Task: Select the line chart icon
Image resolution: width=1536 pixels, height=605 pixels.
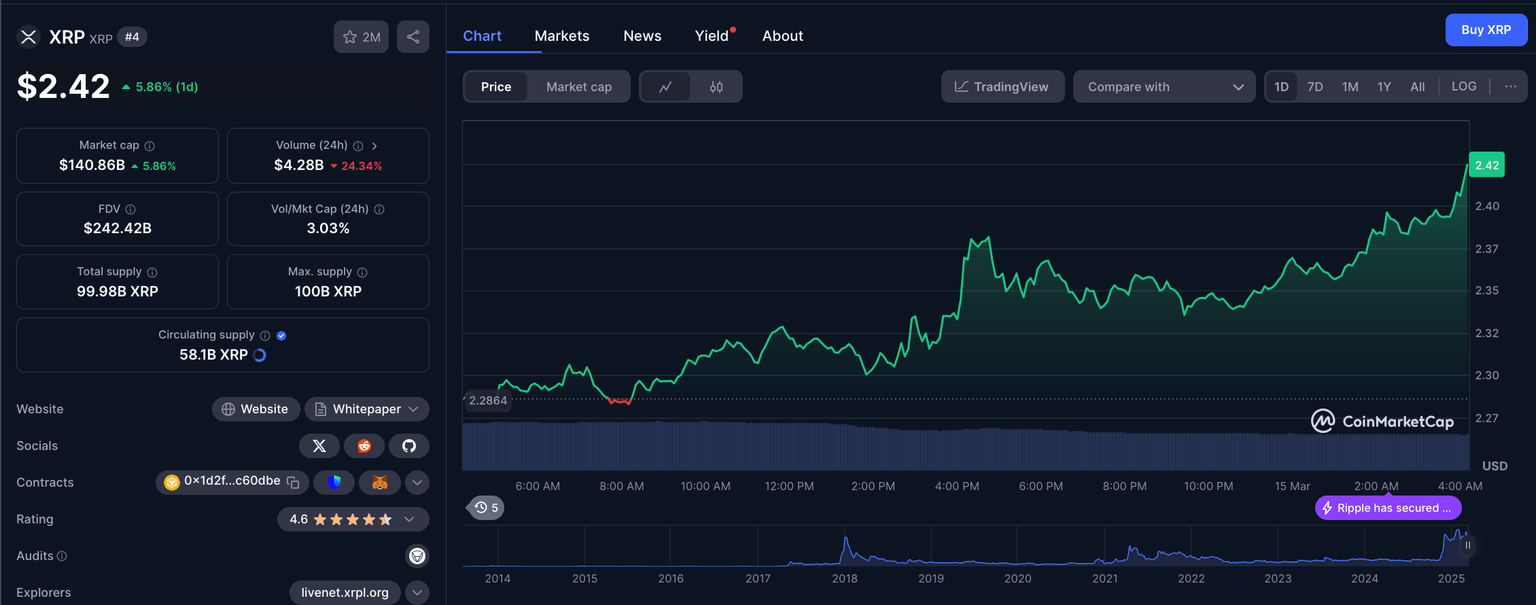Action: pyautogui.click(x=666, y=86)
